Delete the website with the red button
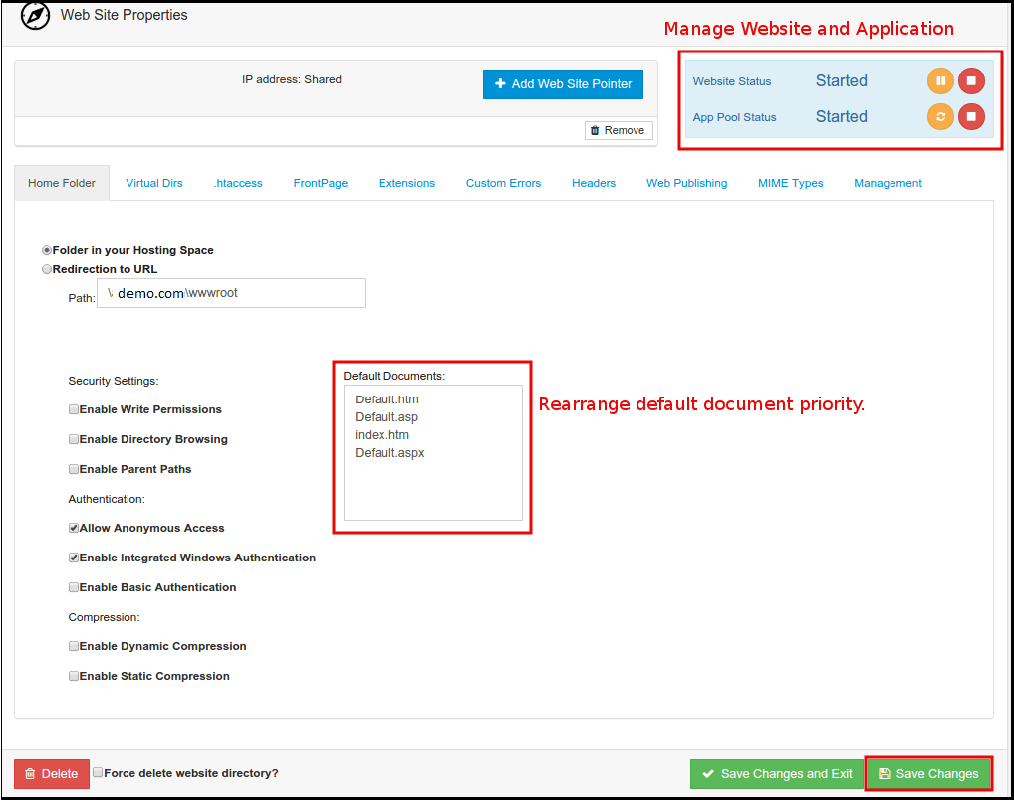The width and height of the screenshot is (1014, 800). [x=52, y=774]
